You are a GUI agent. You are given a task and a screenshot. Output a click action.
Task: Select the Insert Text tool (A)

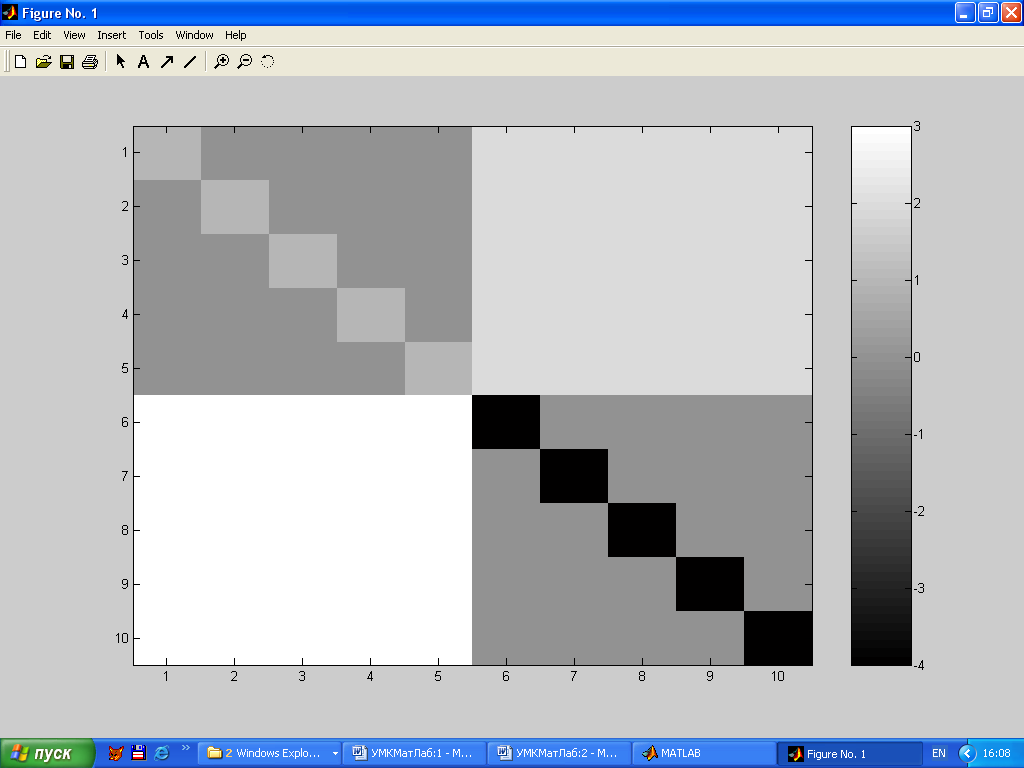click(143, 62)
